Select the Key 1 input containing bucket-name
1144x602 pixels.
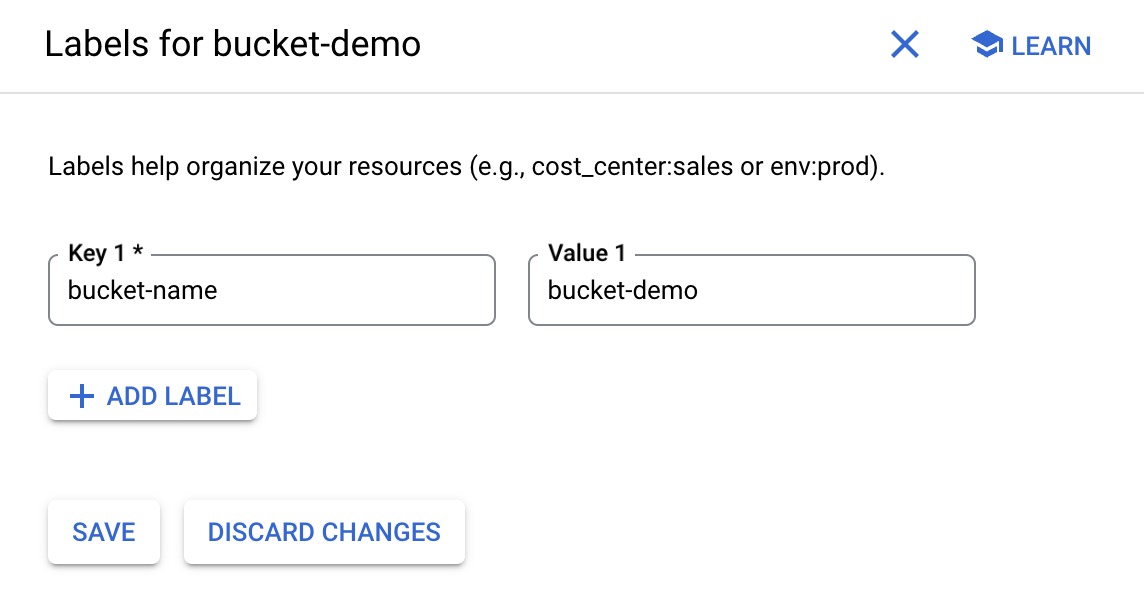tap(270, 290)
